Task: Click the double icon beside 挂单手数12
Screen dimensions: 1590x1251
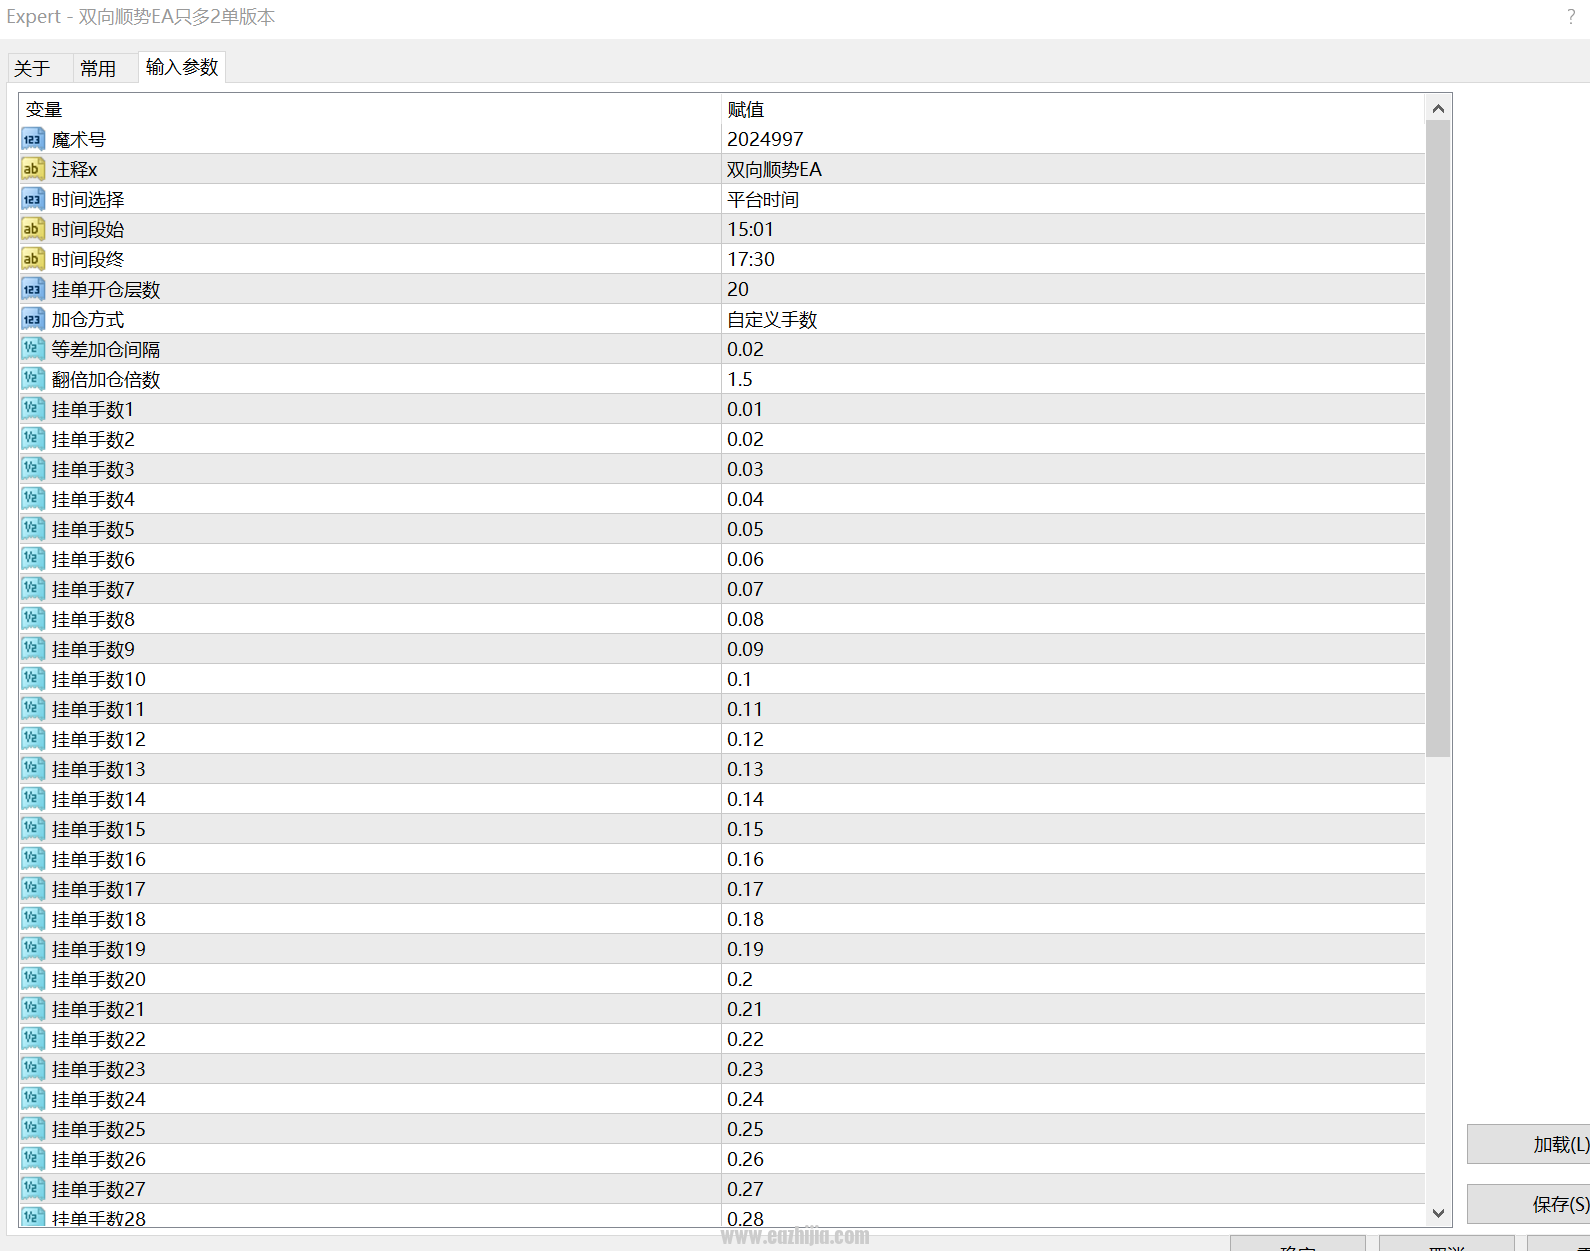Action: point(33,739)
